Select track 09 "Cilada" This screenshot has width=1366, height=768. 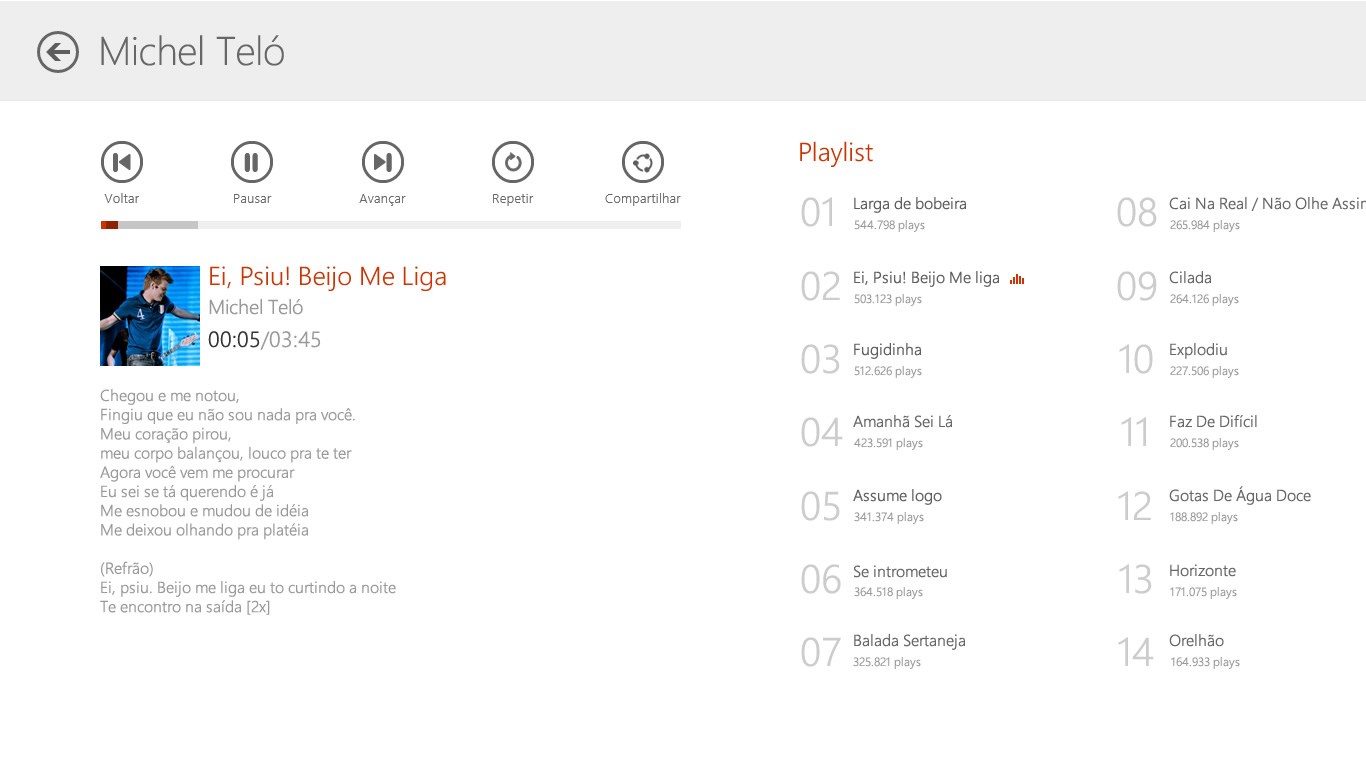coord(1190,278)
